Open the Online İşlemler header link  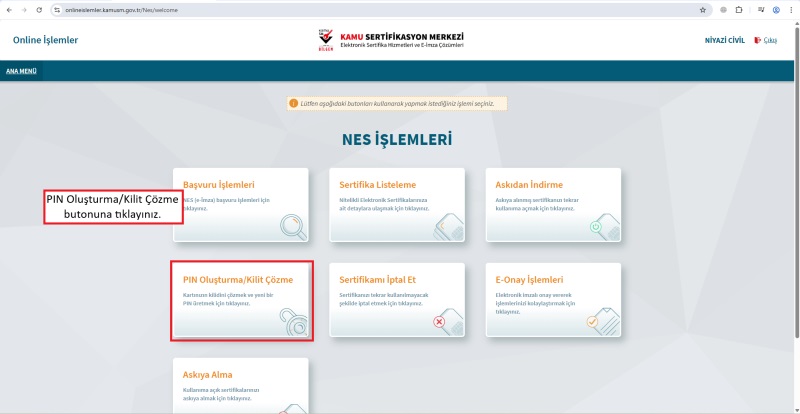tap(45, 40)
